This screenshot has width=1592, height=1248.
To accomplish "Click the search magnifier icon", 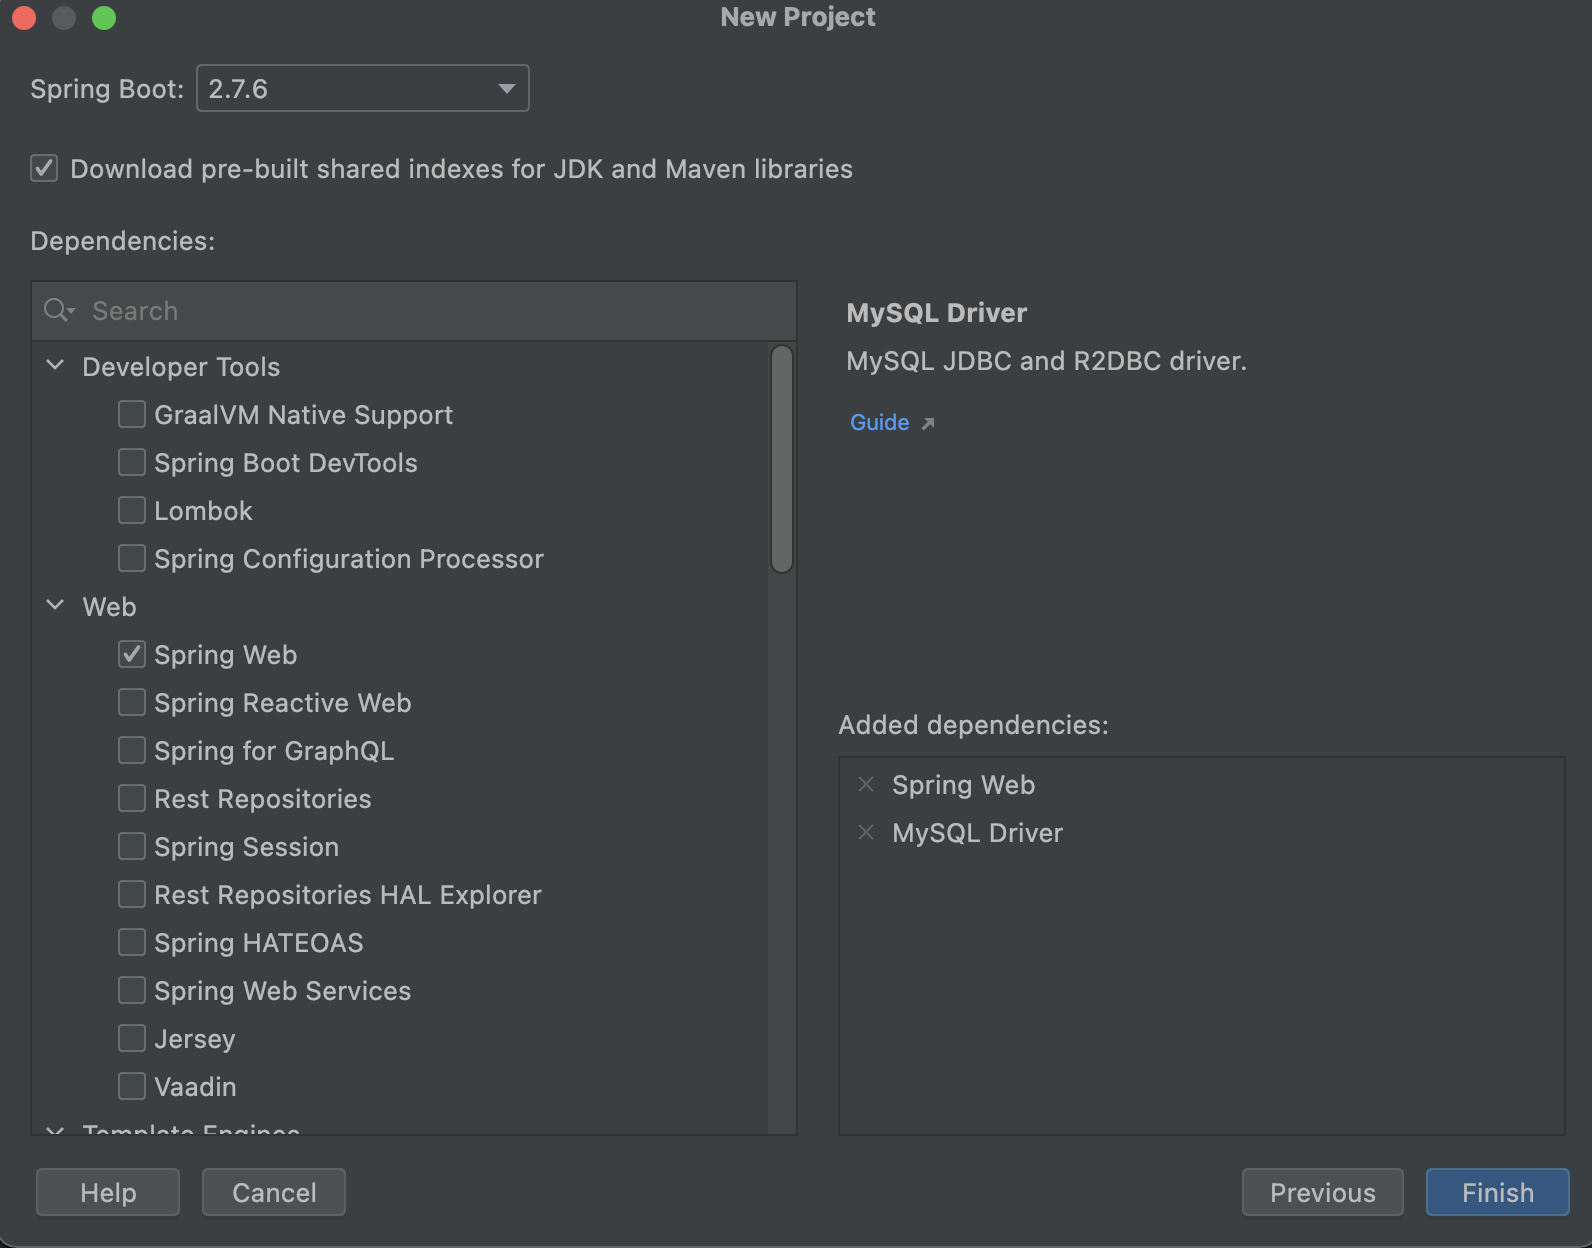I will (57, 311).
